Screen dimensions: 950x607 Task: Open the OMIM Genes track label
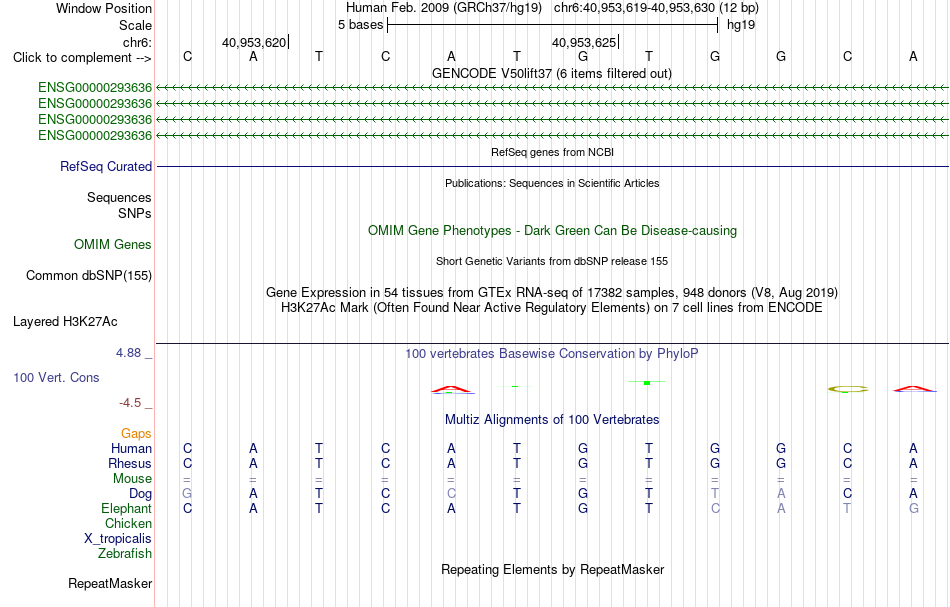point(113,245)
